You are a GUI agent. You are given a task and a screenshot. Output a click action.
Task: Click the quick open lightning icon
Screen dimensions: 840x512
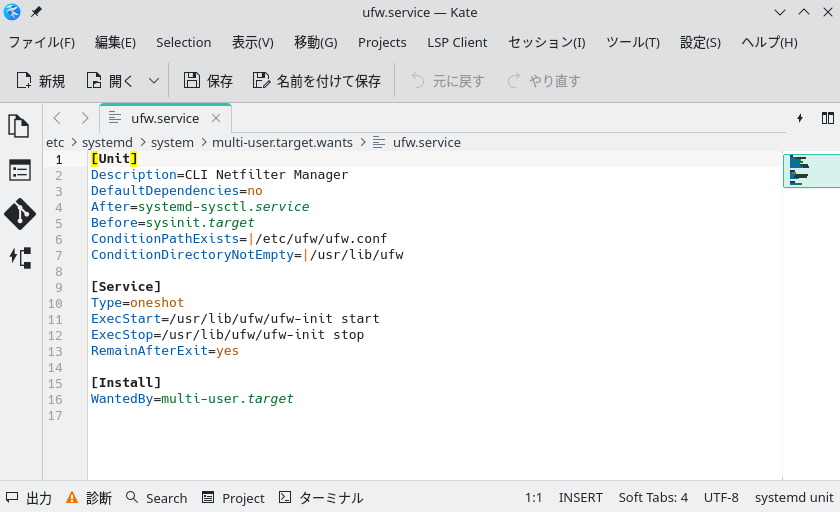800,118
